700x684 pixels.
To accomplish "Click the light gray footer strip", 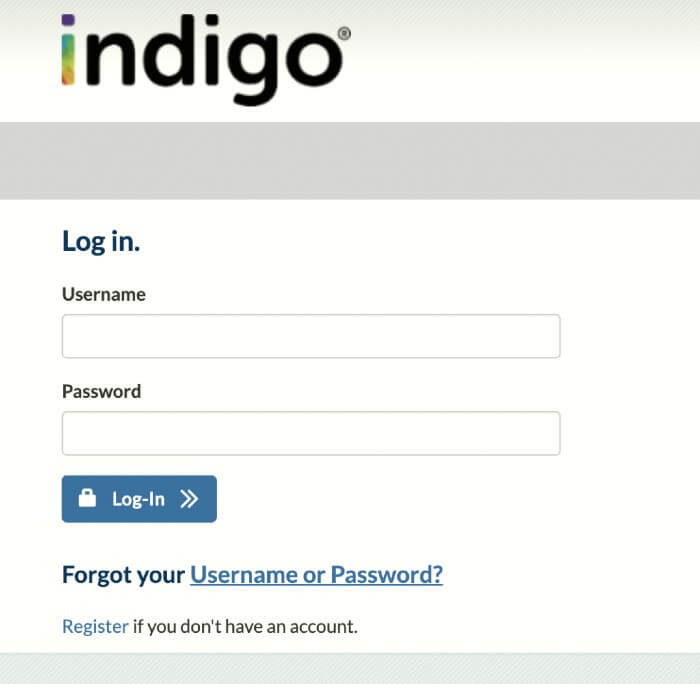I will 350,668.
